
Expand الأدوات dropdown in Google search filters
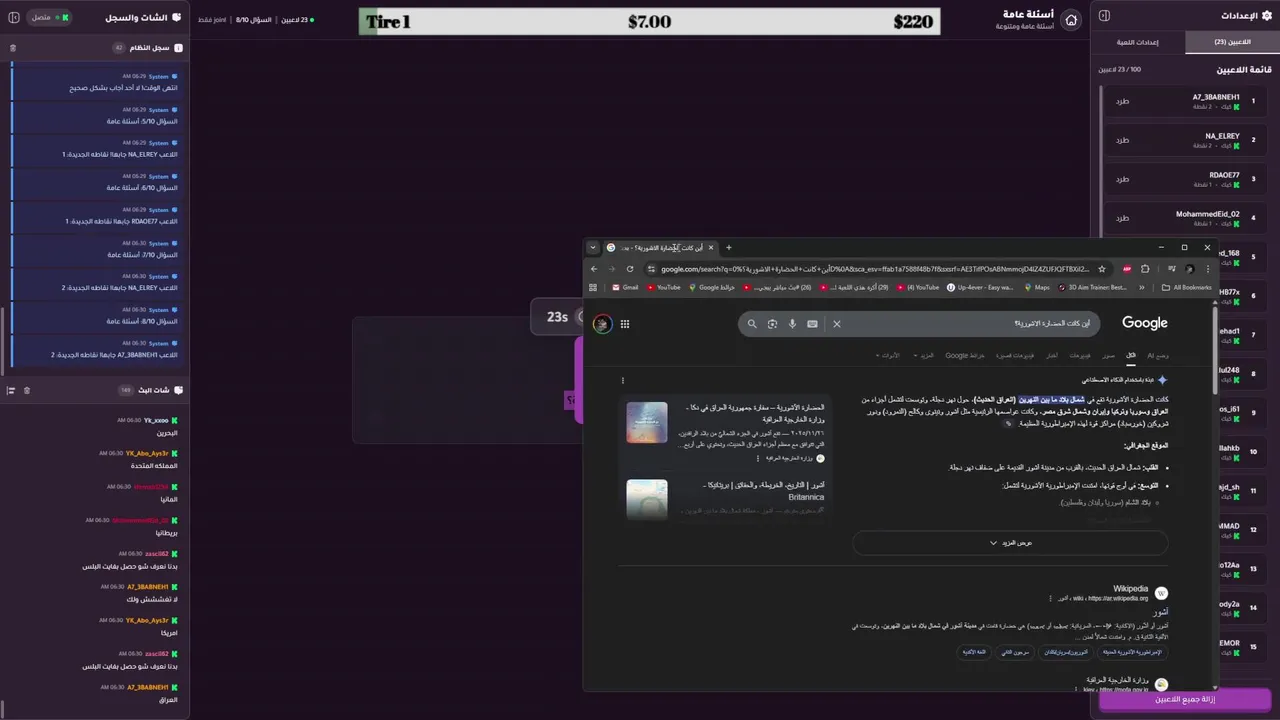coord(888,355)
